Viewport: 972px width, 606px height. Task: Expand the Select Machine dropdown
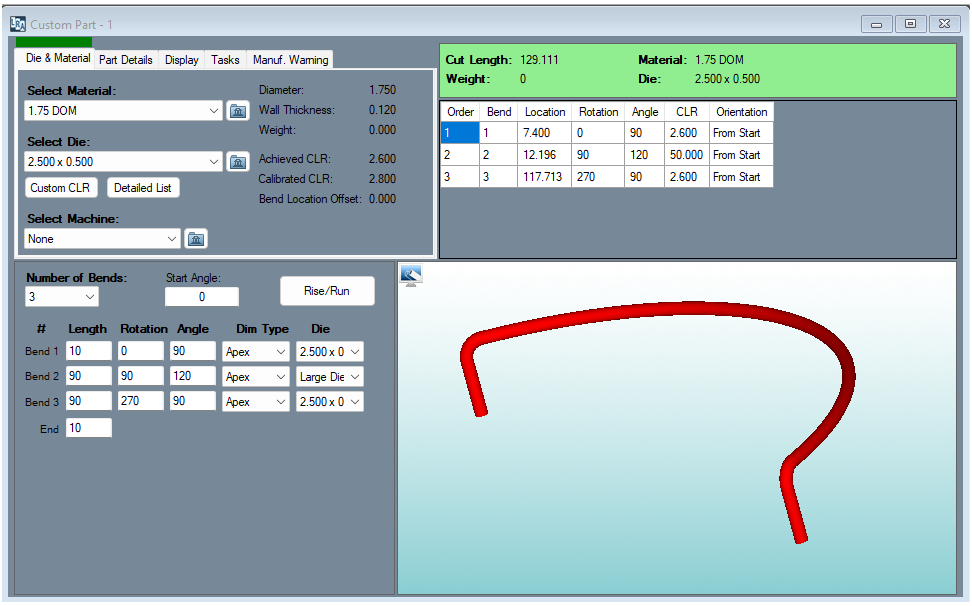pyautogui.click(x=172, y=239)
